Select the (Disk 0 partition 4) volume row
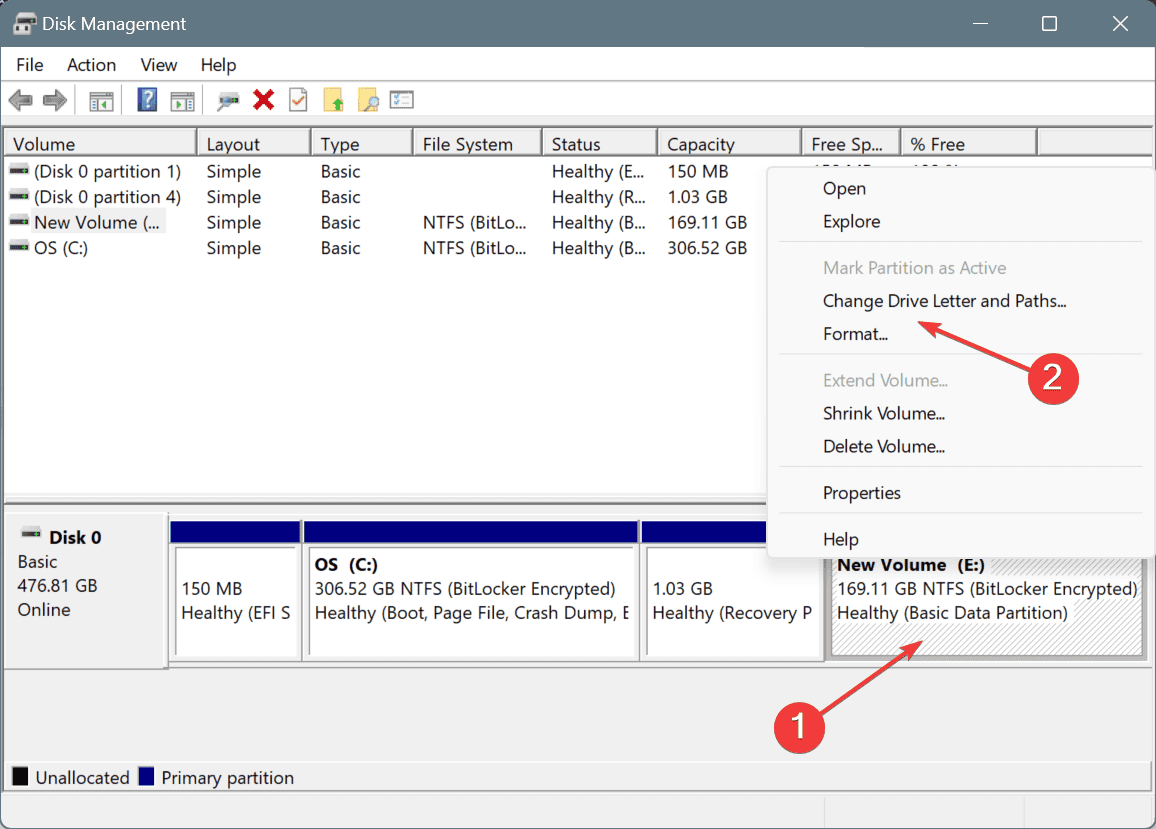 (x=386, y=197)
